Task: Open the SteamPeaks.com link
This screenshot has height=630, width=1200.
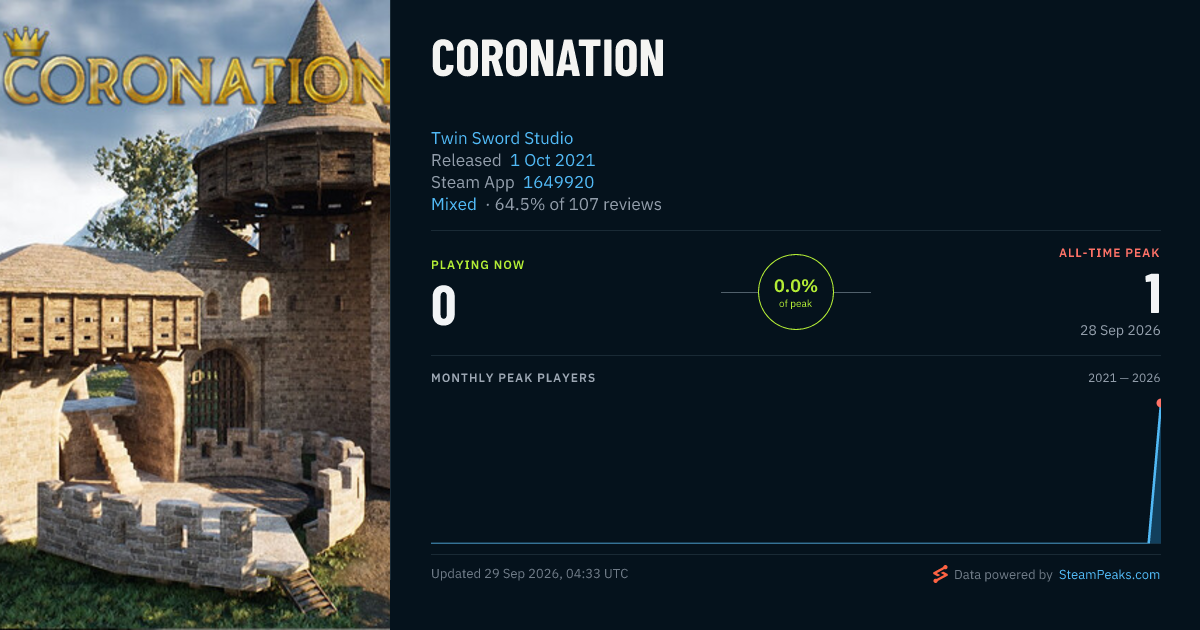Action: pyautogui.click(x=1109, y=575)
